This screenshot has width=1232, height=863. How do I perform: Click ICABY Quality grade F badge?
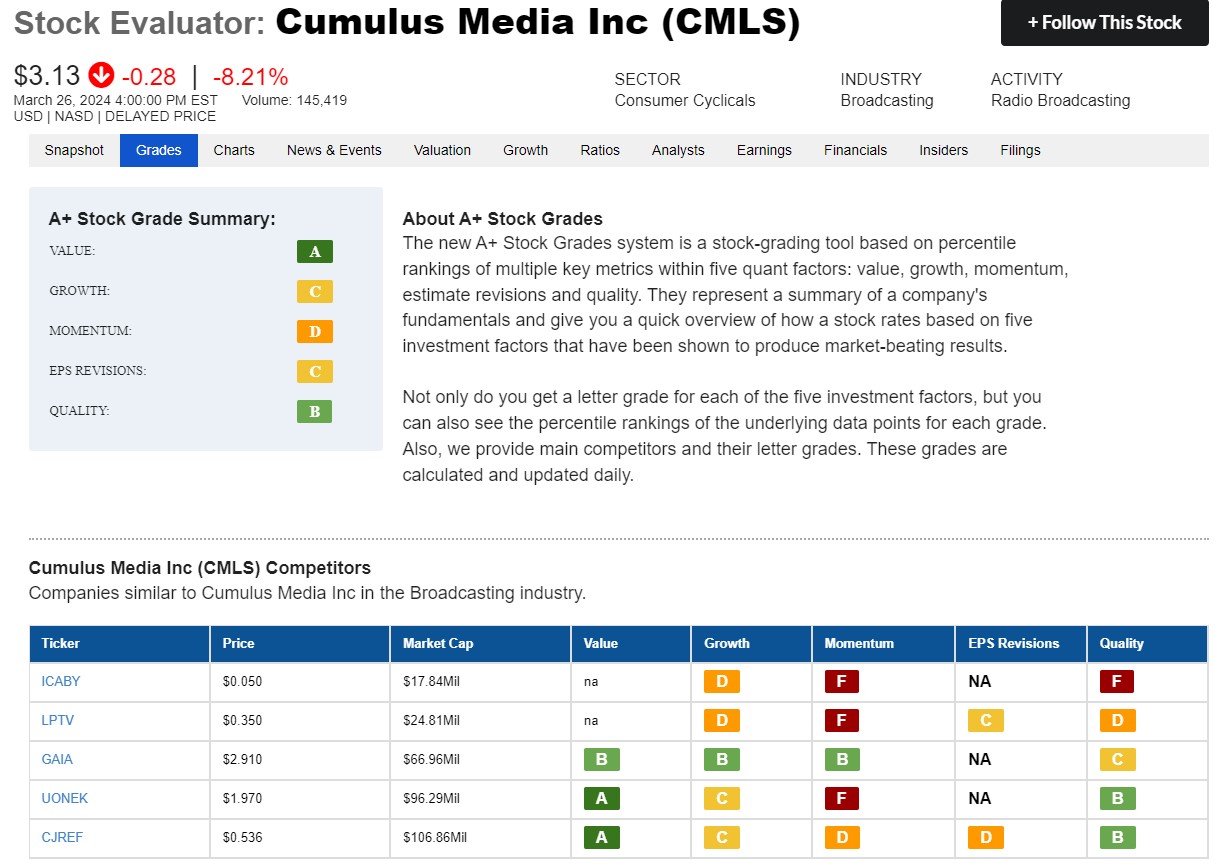[x=1117, y=682]
